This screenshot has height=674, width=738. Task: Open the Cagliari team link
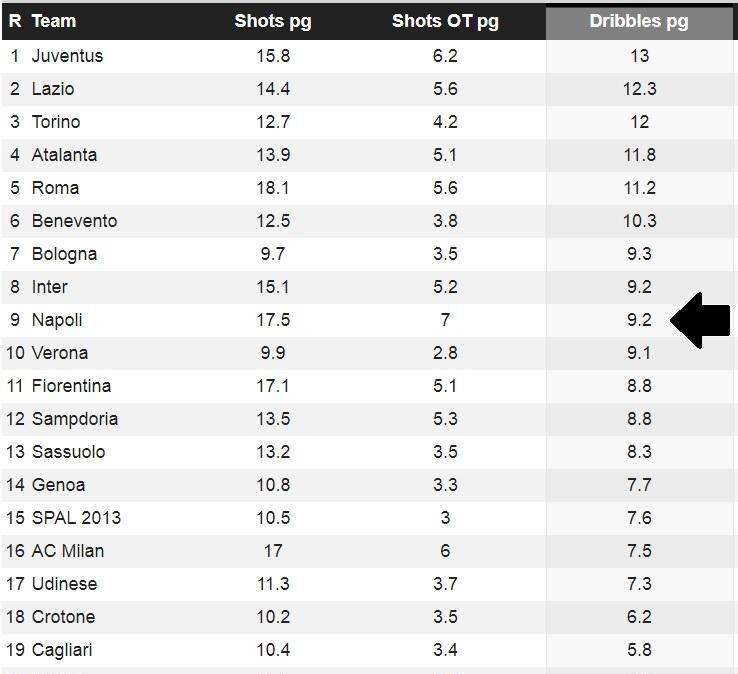(62, 650)
